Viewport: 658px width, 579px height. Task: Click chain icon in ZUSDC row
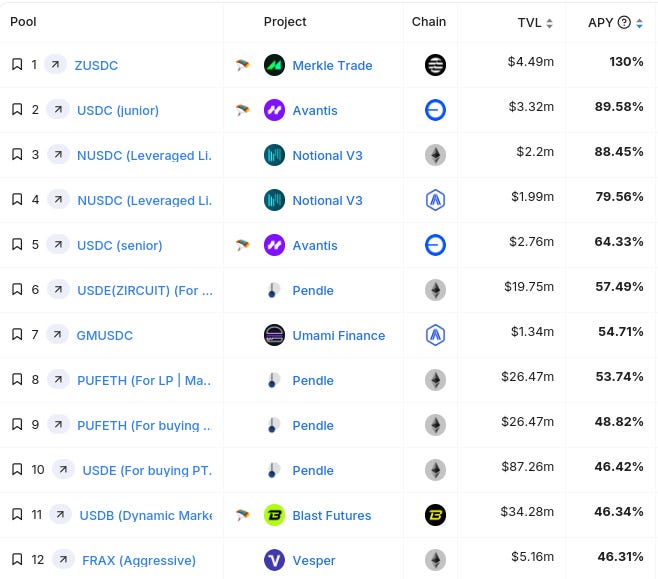pos(435,65)
